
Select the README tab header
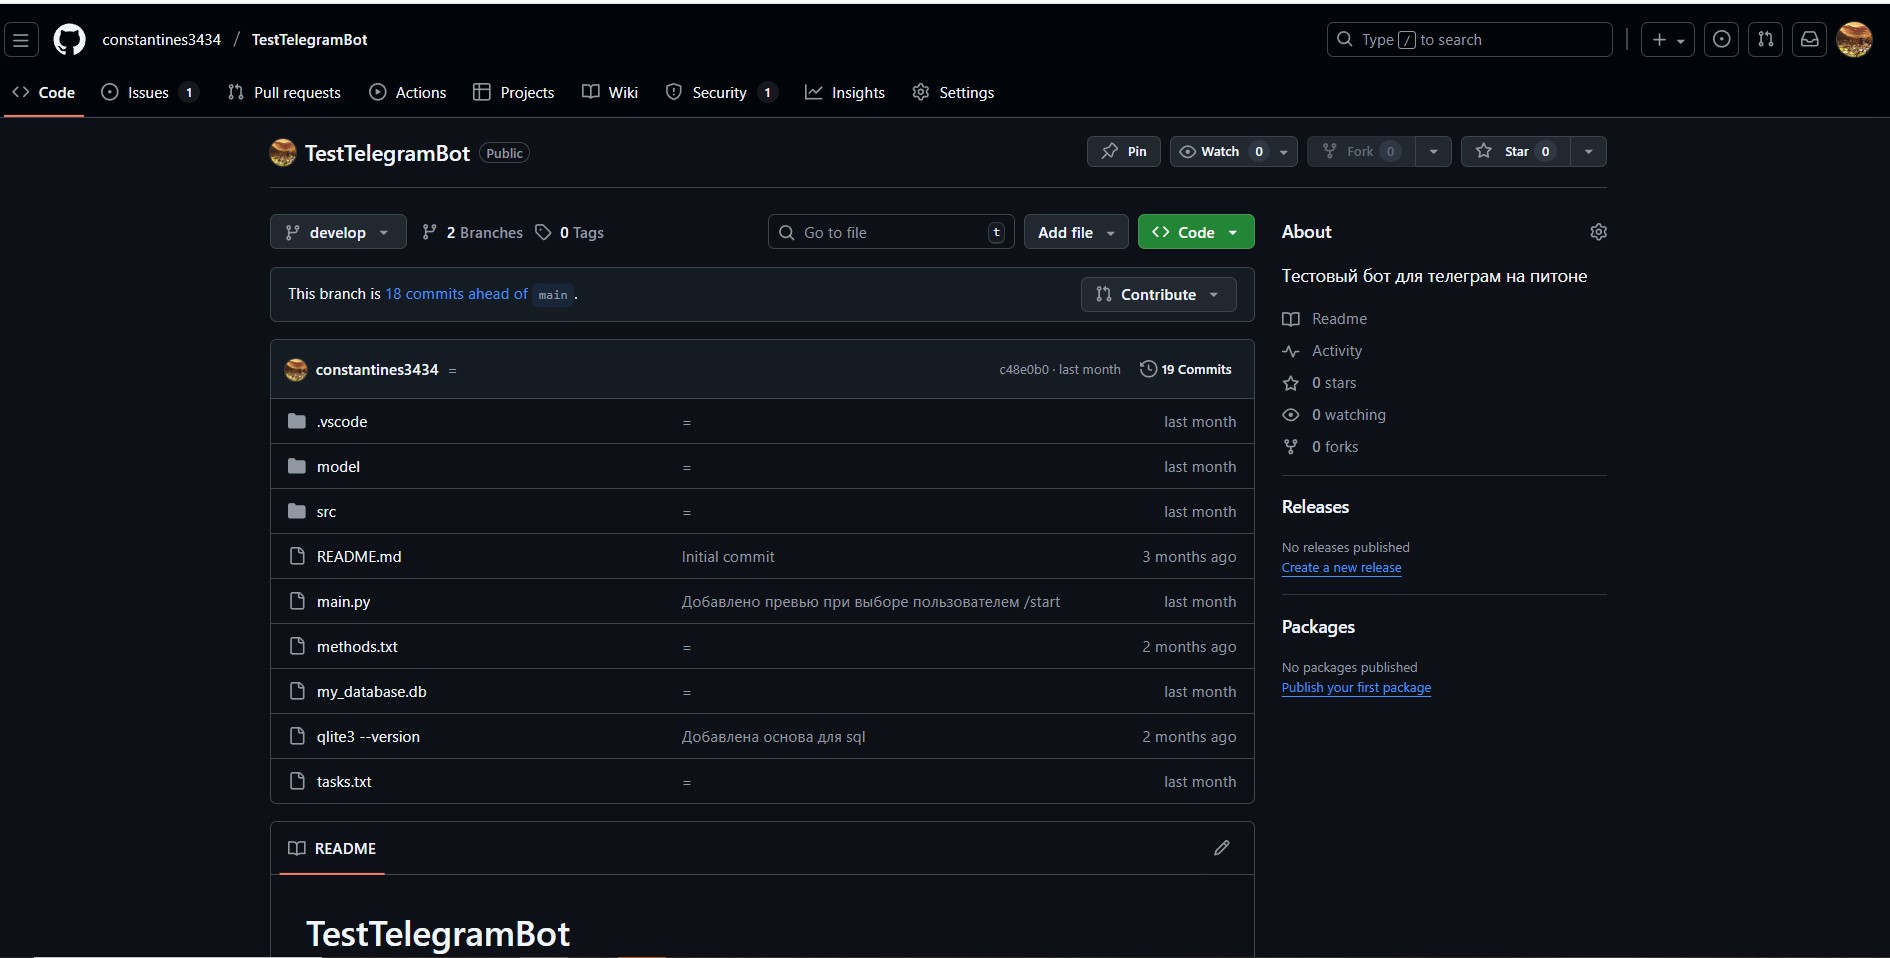tap(332, 848)
